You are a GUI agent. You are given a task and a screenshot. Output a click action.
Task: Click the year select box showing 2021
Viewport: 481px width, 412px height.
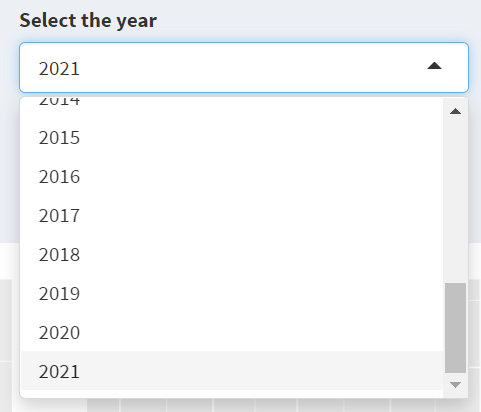[244, 67]
